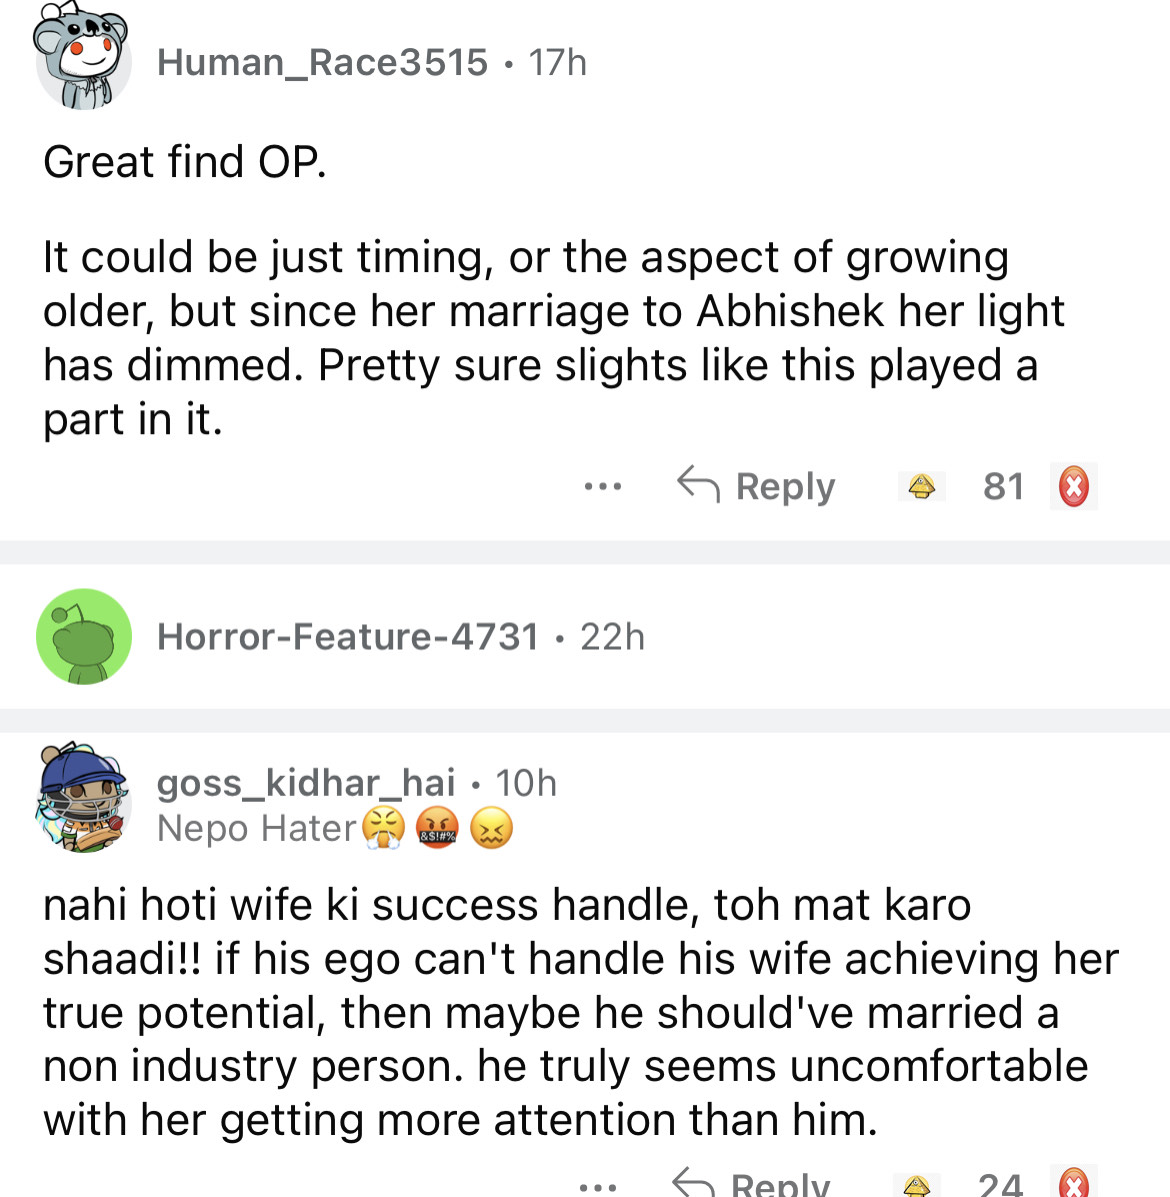Tap the 81 vote score
This screenshot has height=1197, width=1170.
pos(1003,487)
